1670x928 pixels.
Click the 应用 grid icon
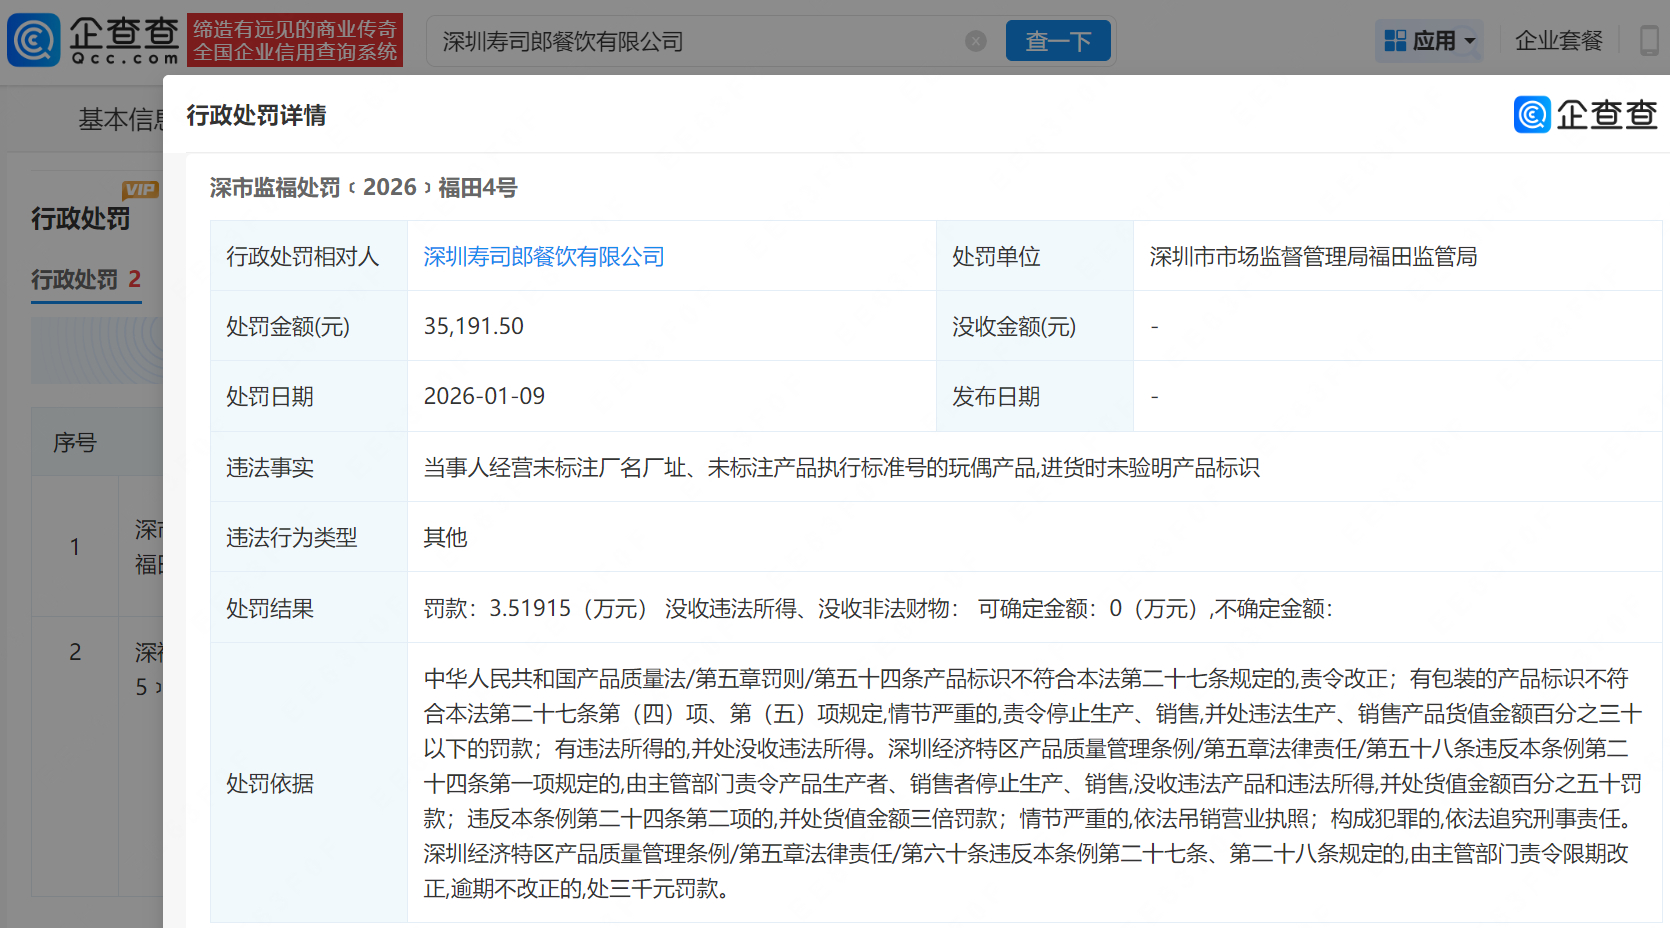tap(1395, 41)
